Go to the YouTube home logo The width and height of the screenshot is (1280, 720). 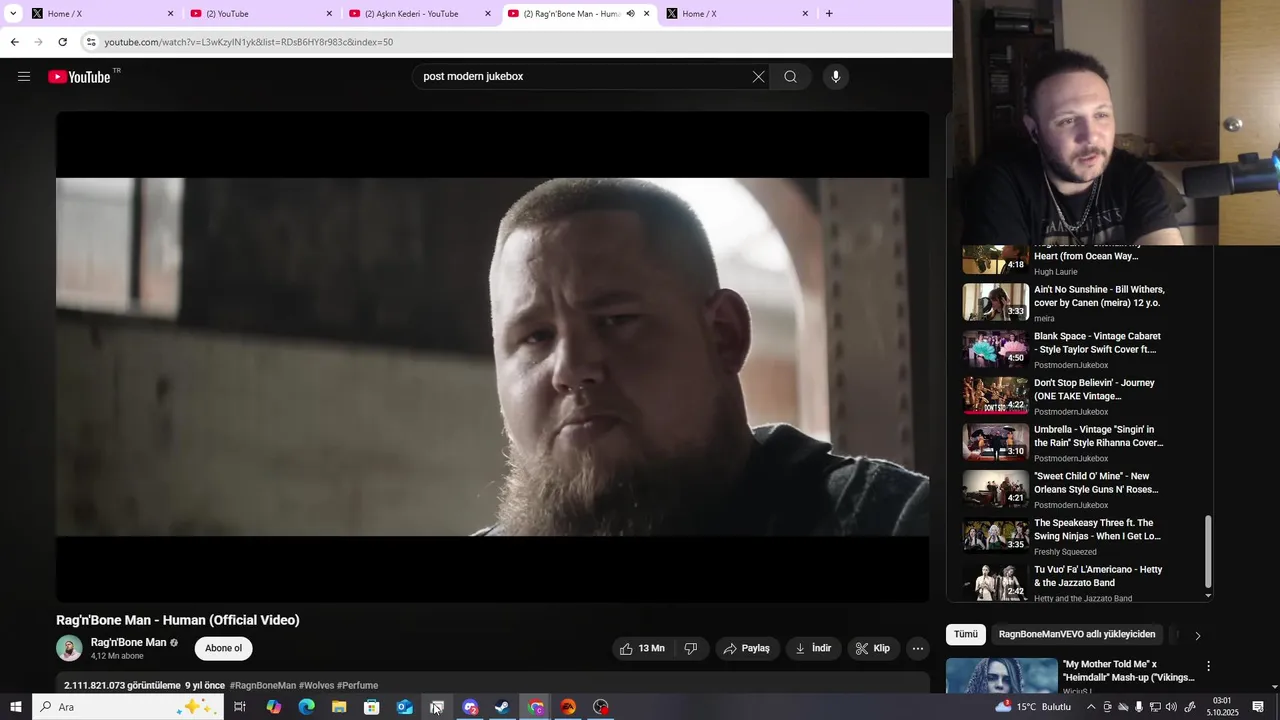click(x=80, y=77)
